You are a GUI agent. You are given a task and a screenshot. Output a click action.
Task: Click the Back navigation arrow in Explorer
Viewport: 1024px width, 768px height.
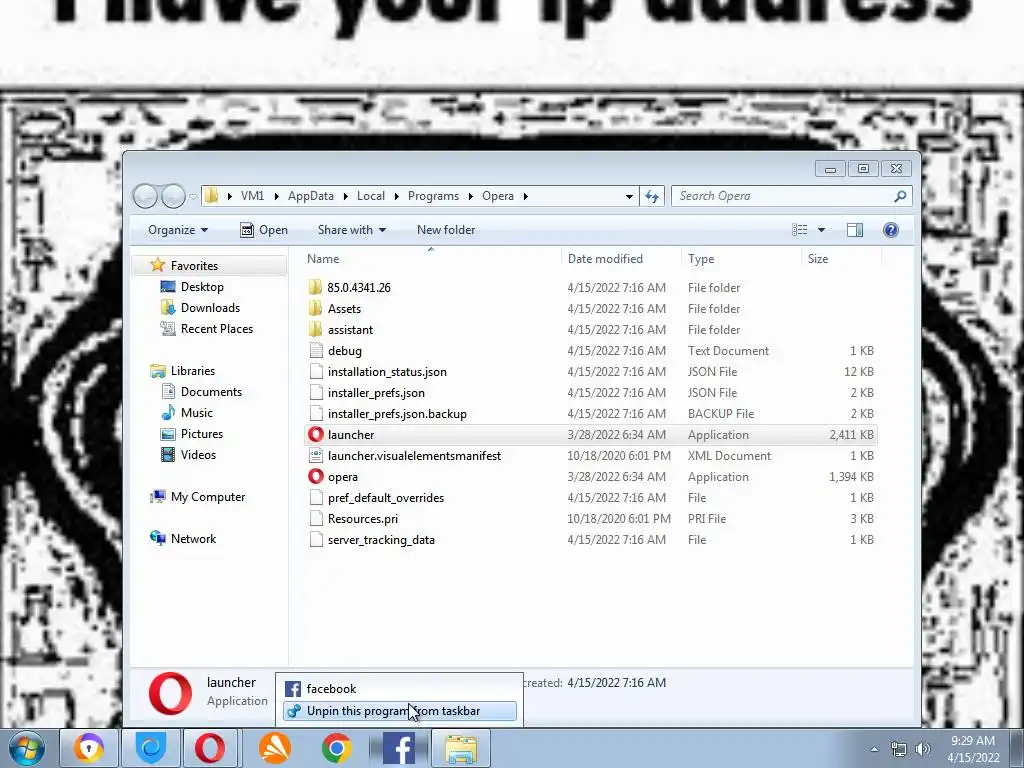coord(145,196)
